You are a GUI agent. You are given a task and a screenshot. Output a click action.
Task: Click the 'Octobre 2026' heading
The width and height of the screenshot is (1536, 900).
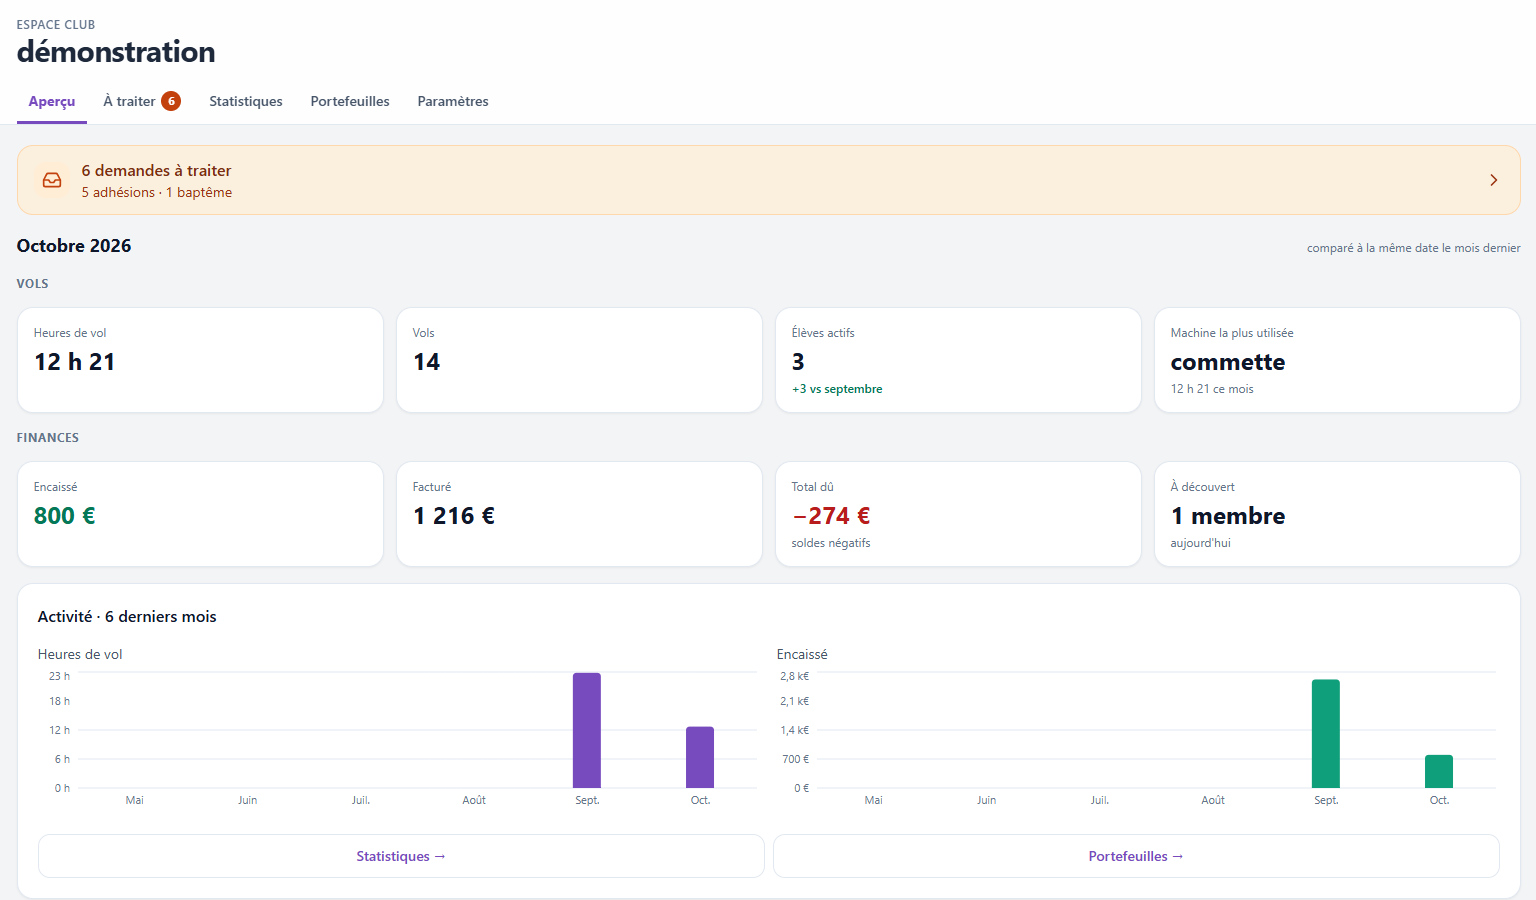[74, 246]
